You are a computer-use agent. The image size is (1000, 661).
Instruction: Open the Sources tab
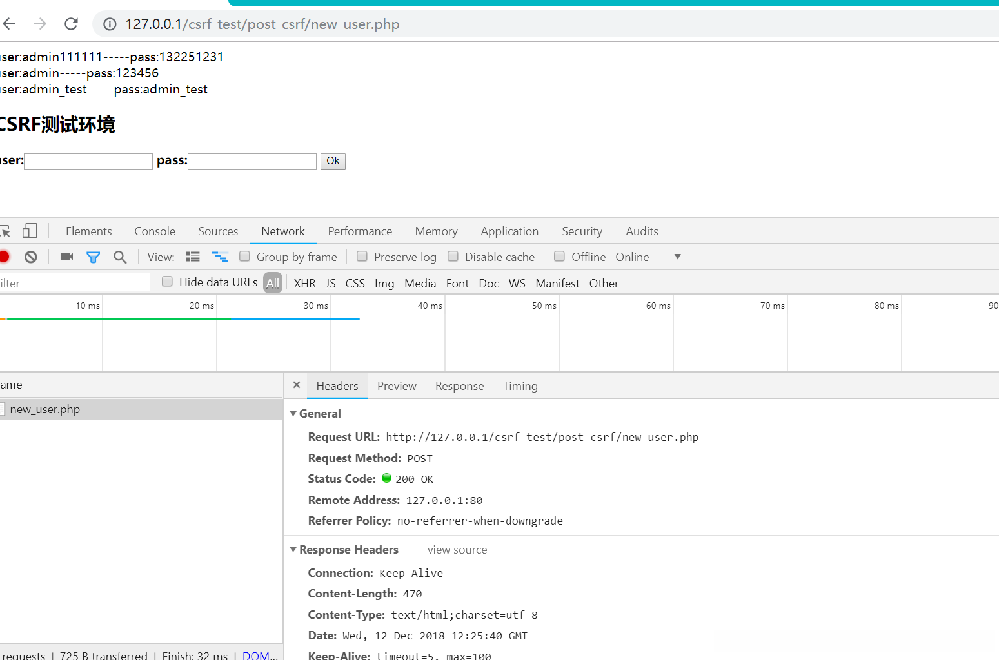(218, 231)
